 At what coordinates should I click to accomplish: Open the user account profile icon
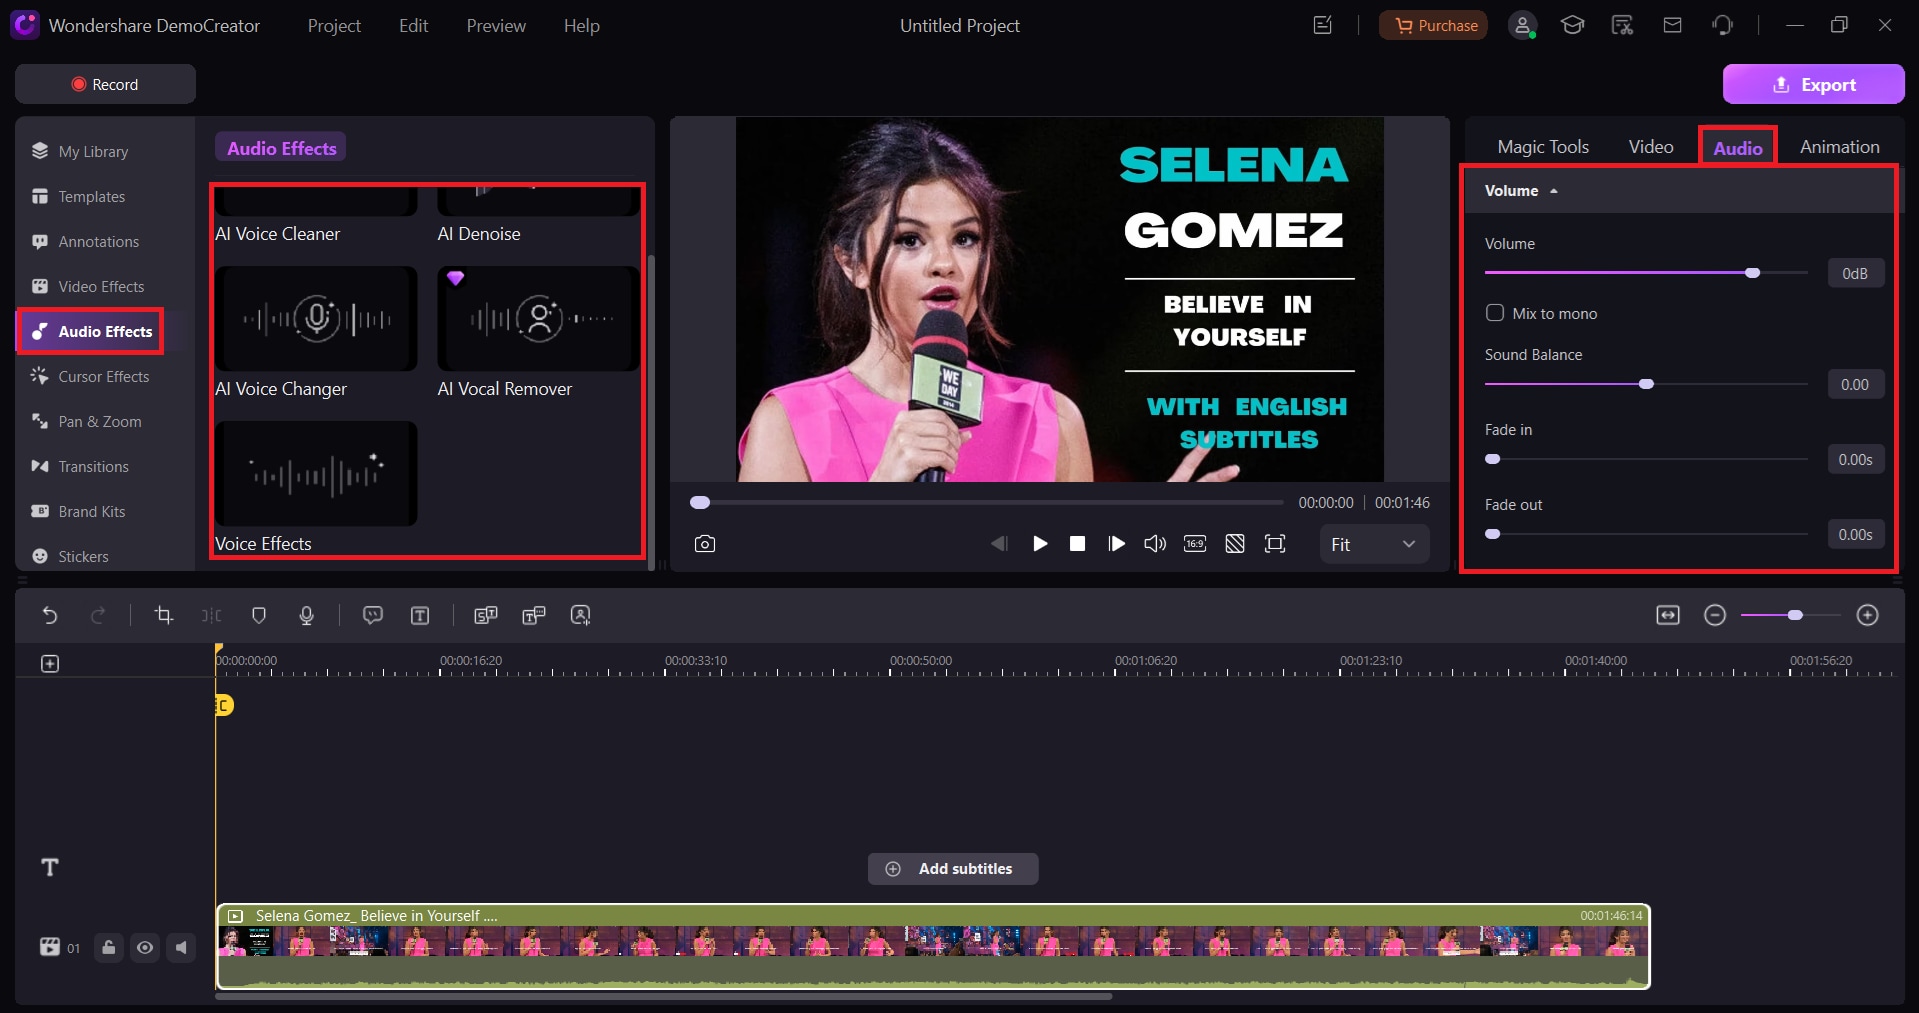[x=1522, y=26]
